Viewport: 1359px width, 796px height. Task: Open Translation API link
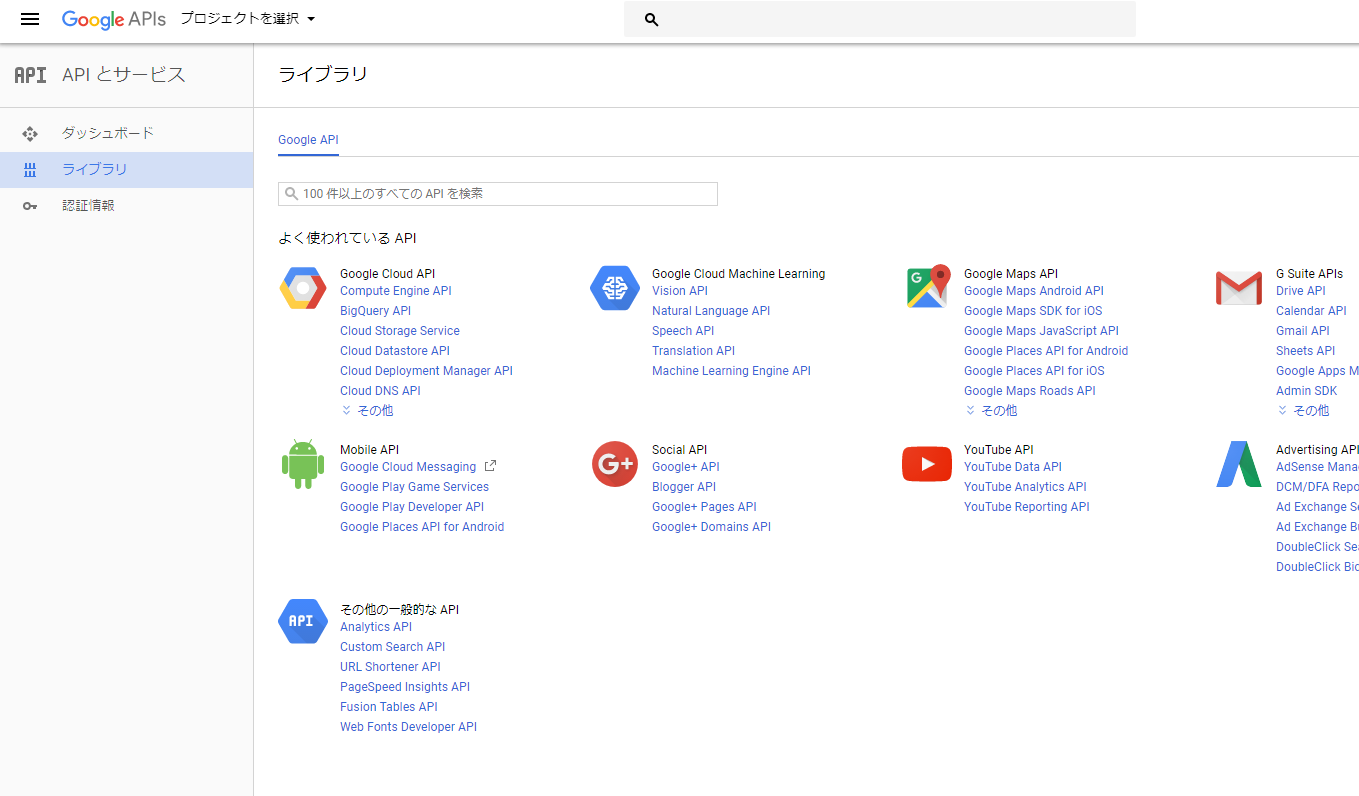click(x=693, y=351)
